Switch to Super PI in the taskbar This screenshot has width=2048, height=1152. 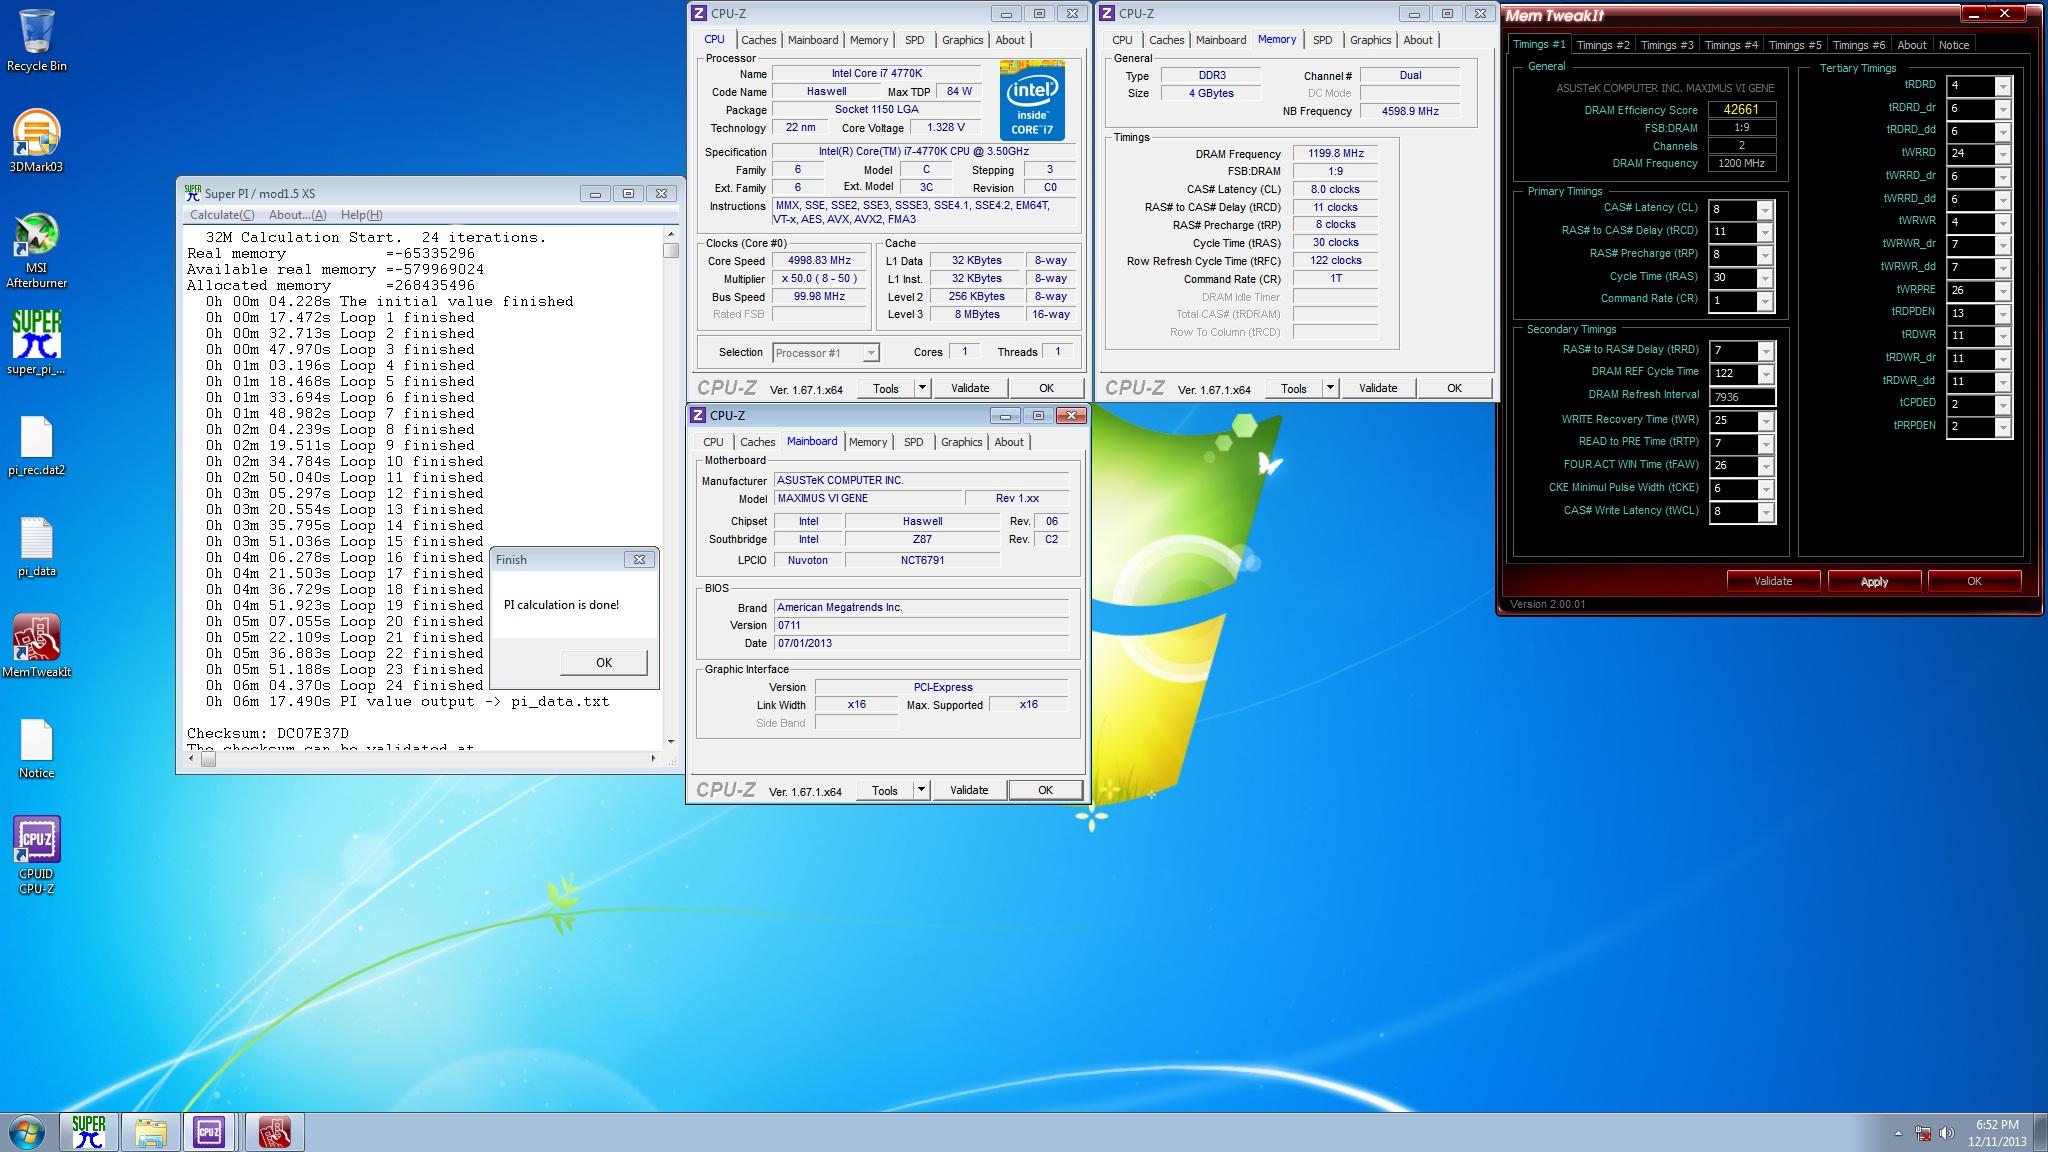[89, 1133]
